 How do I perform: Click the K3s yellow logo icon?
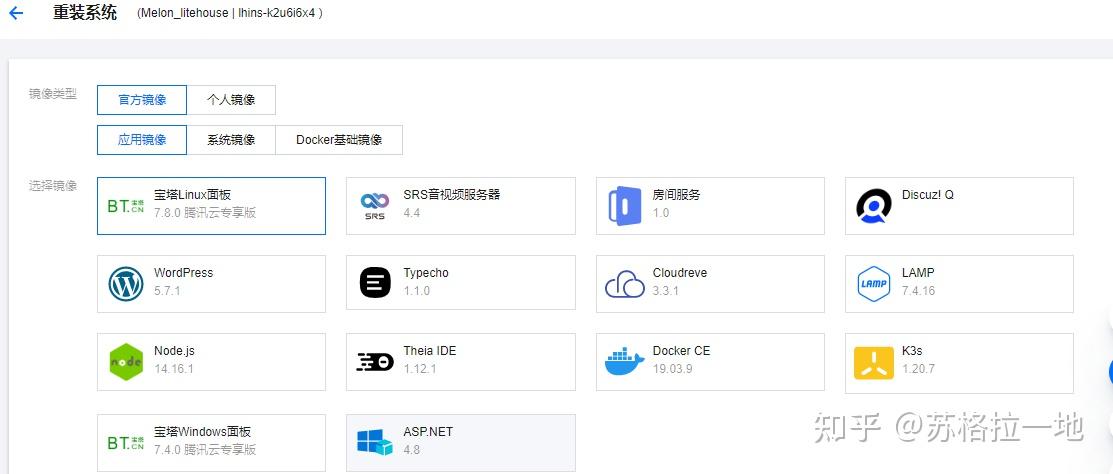click(x=874, y=363)
